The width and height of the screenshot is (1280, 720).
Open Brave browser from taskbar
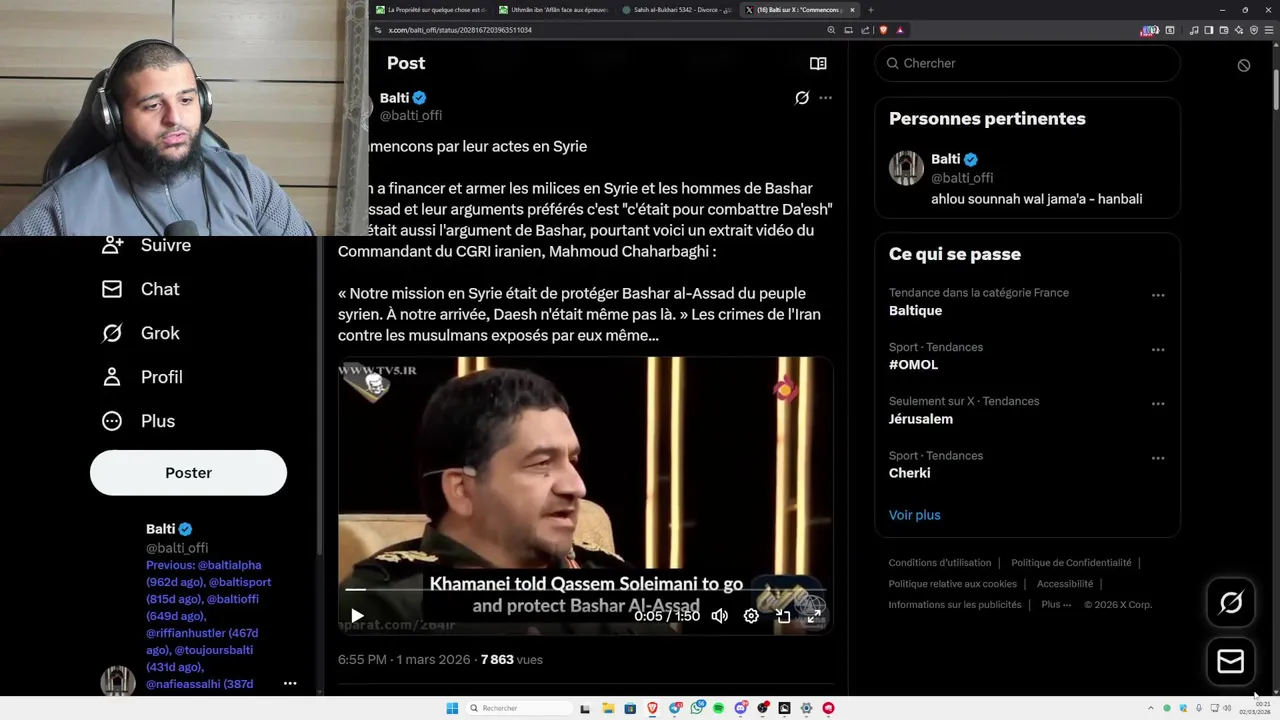[653, 708]
